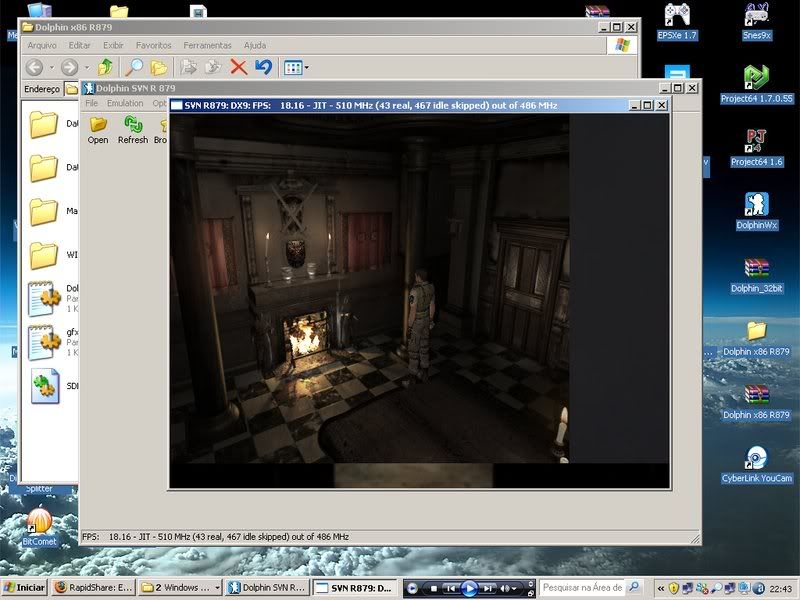Open the BitComet desktop shortcut
The height and width of the screenshot is (600, 800).
[39, 528]
